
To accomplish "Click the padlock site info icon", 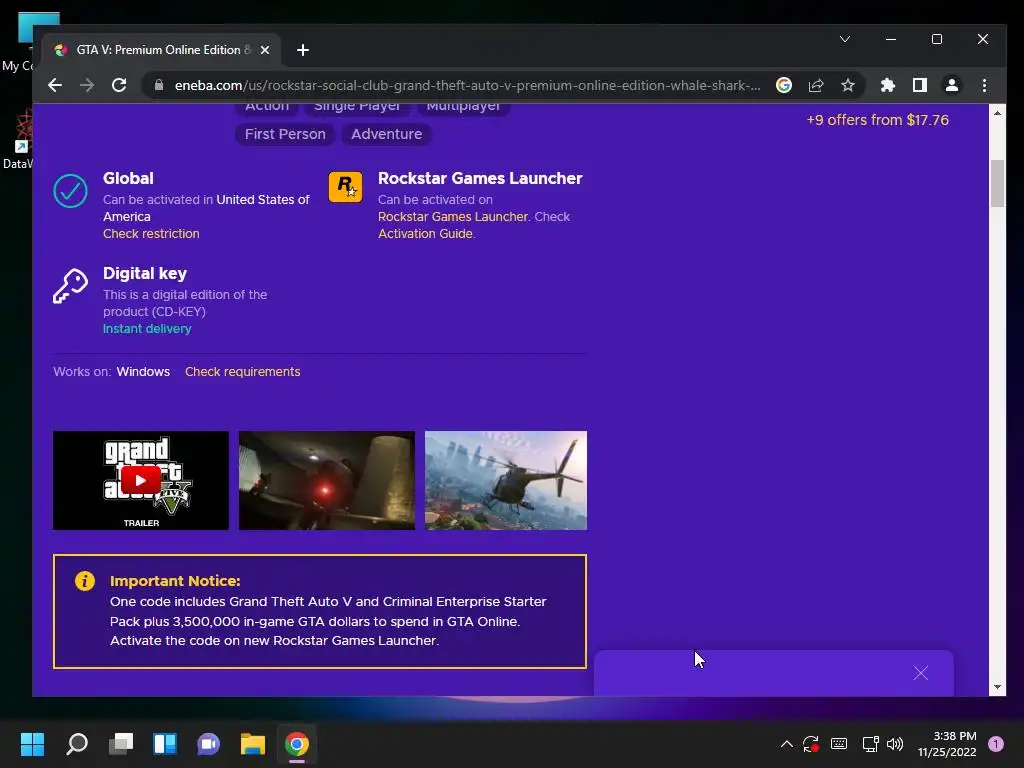I will coord(159,86).
